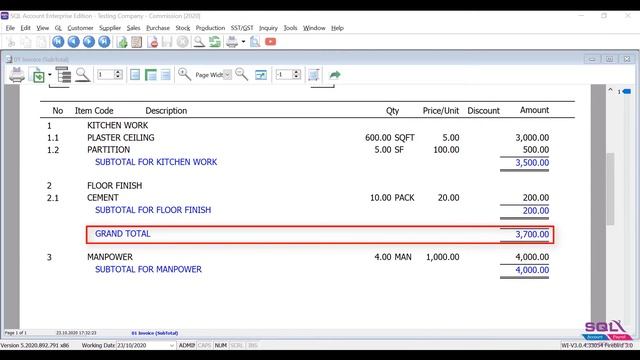640x360 pixels.
Task: Go to the next record arrow
Action: click(89, 42)
